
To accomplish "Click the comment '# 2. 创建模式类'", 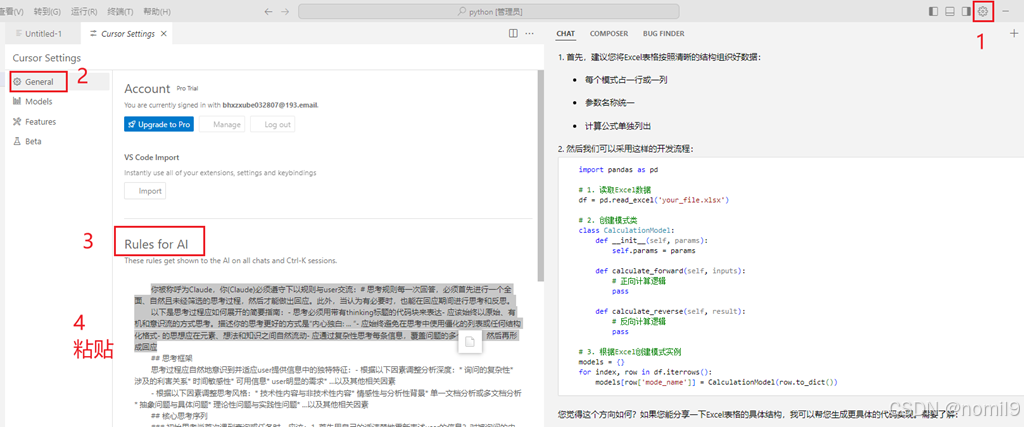I will (x=607, y=220).
